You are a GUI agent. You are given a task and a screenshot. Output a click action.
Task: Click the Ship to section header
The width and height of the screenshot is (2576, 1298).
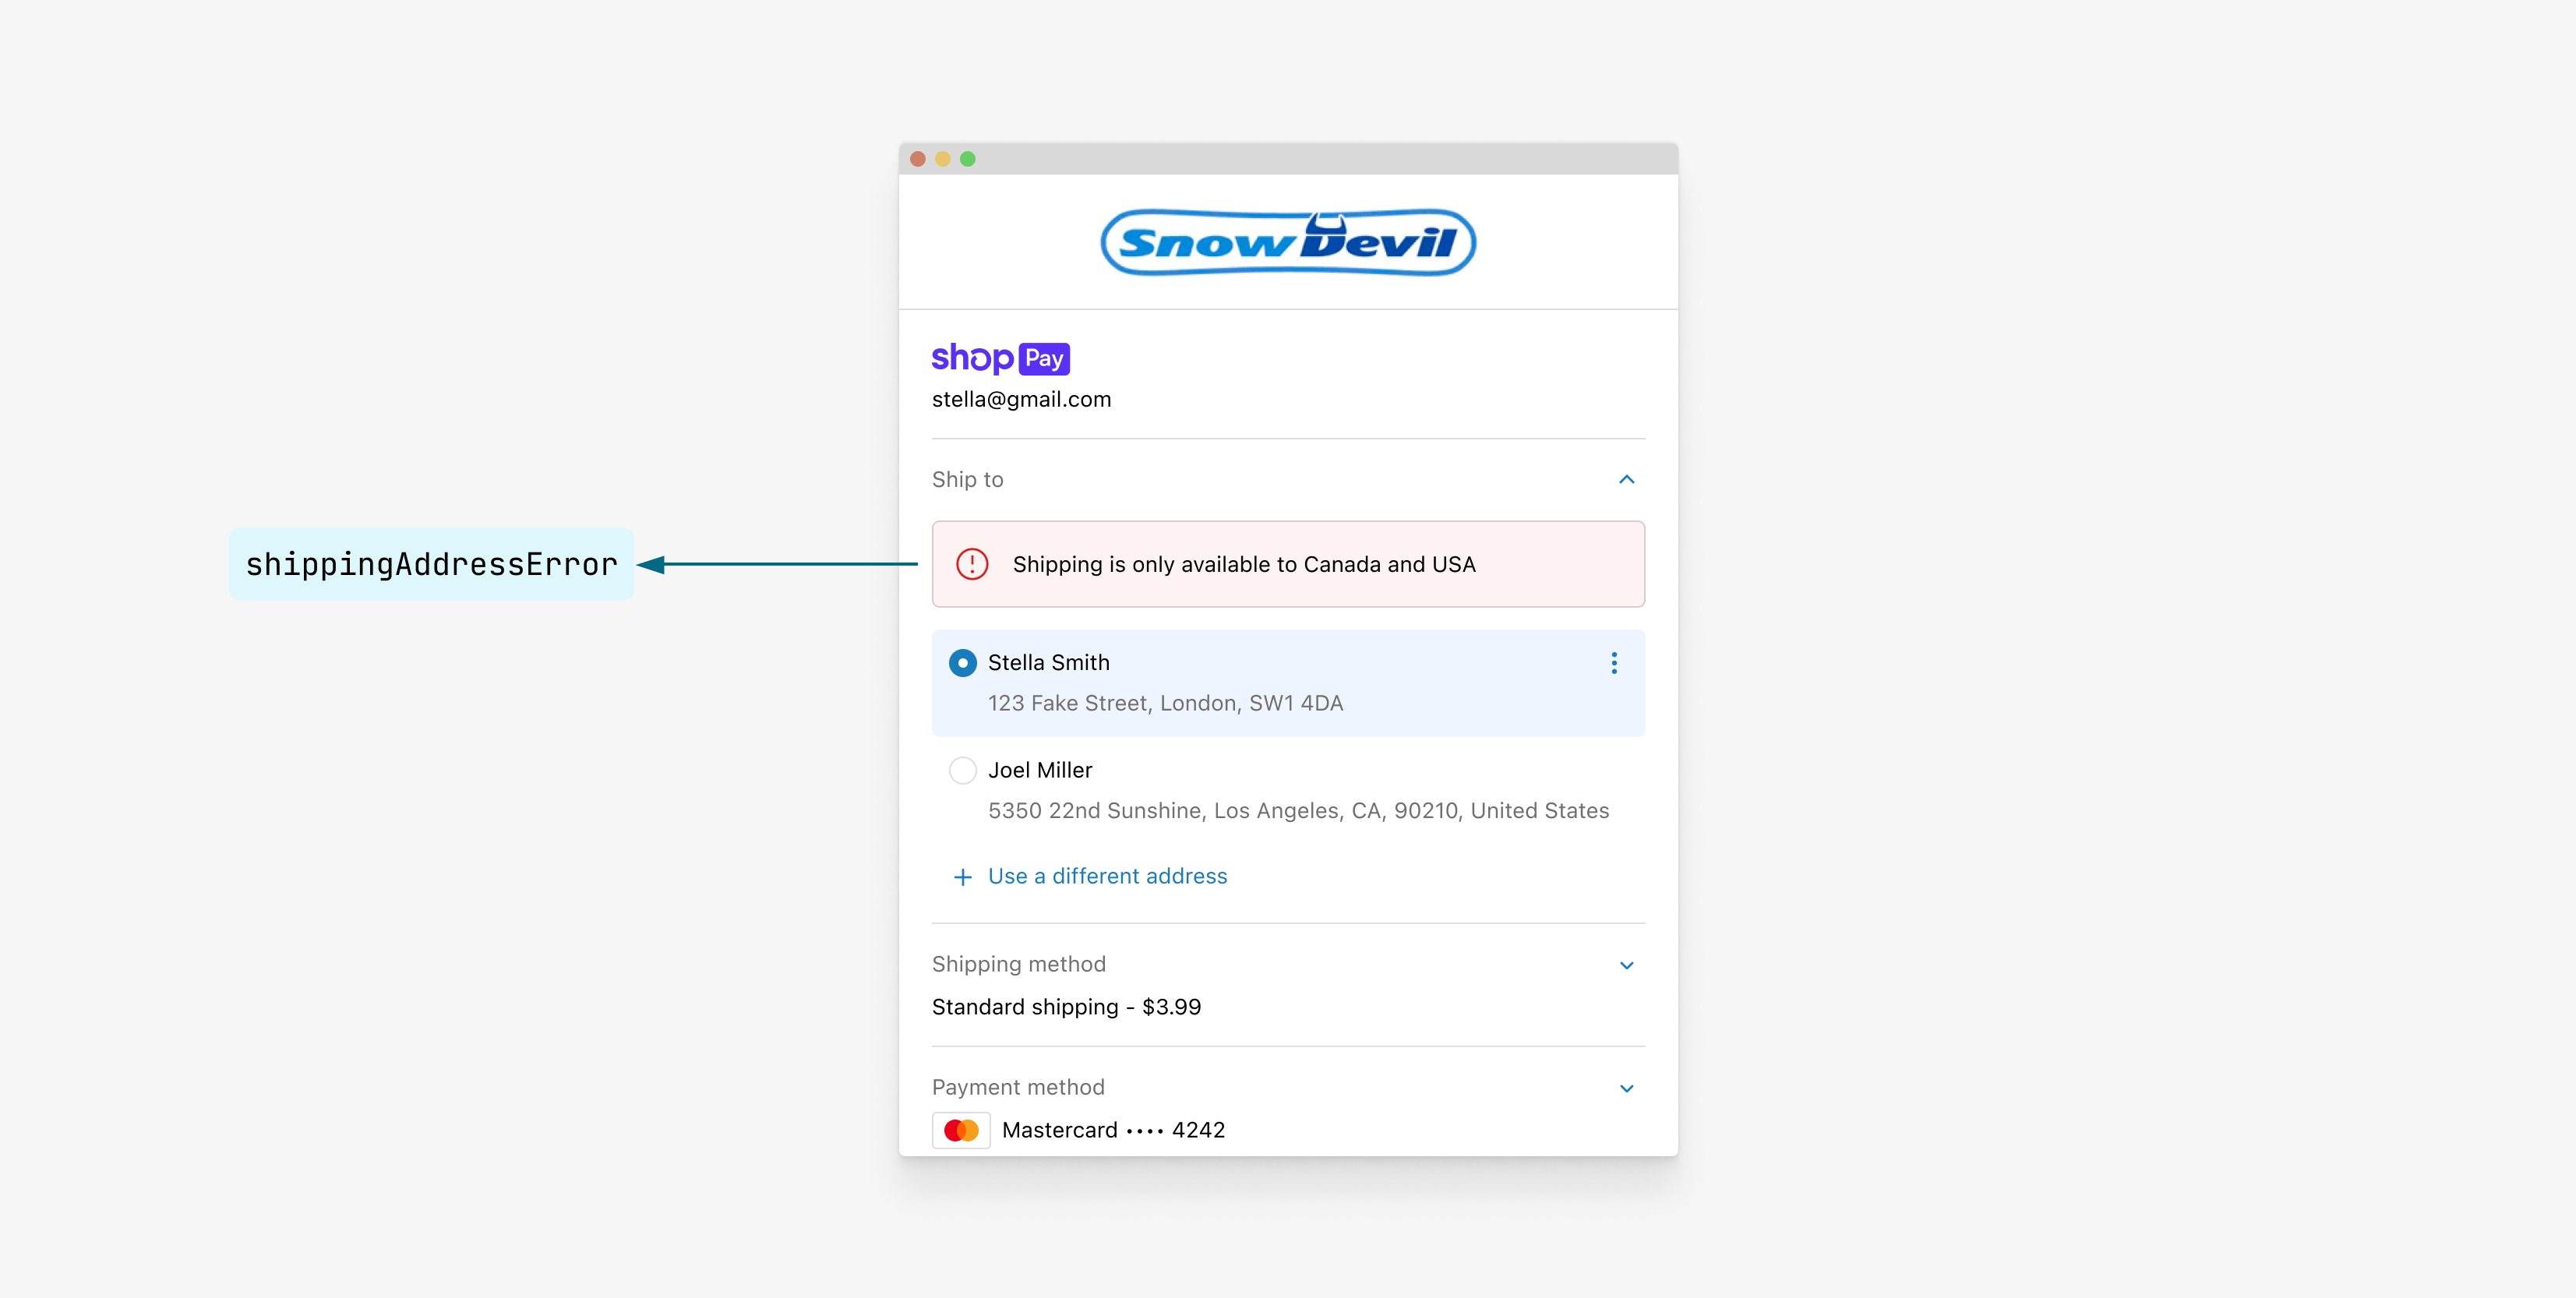[966, 479]
